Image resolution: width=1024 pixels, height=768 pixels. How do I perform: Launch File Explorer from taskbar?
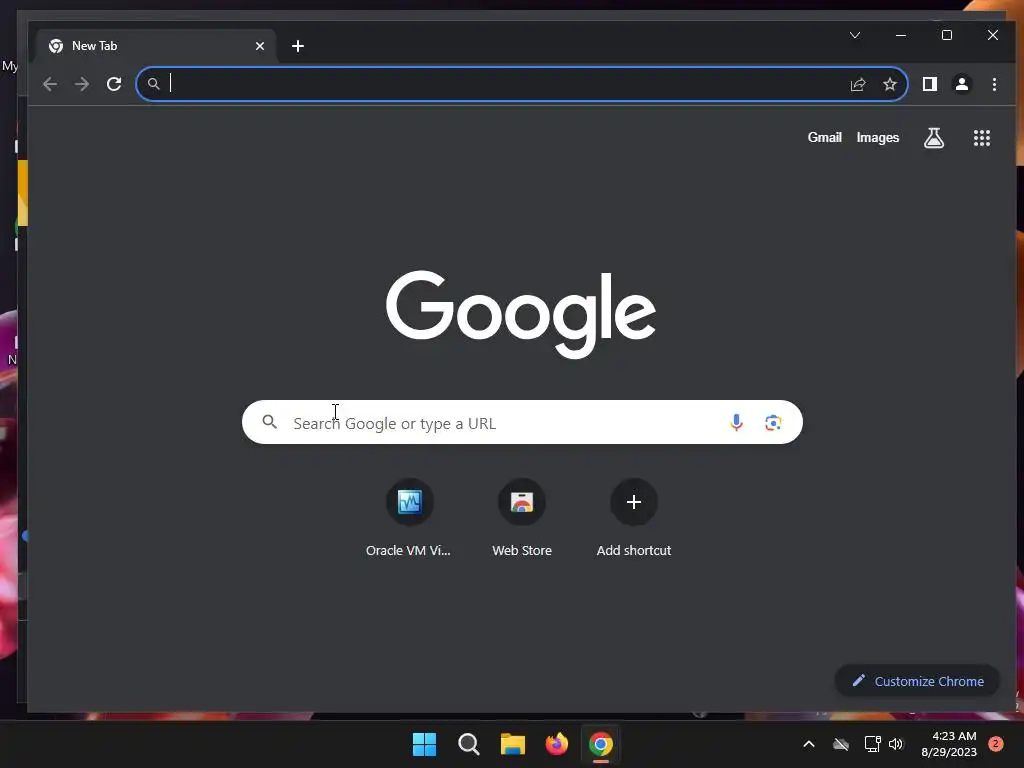tap(513, 744)
